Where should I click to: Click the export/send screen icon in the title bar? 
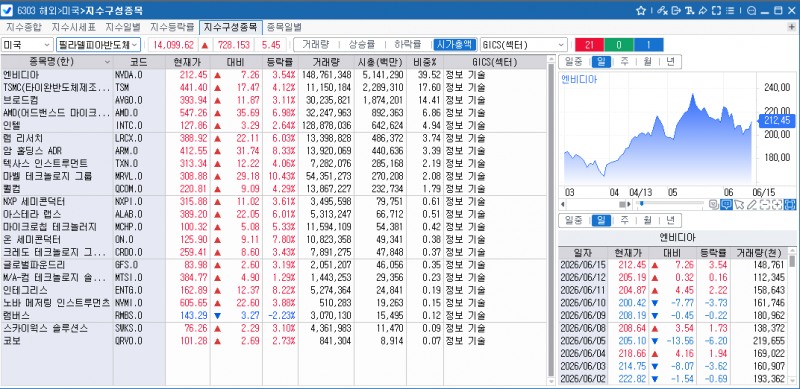click(676, 10)
